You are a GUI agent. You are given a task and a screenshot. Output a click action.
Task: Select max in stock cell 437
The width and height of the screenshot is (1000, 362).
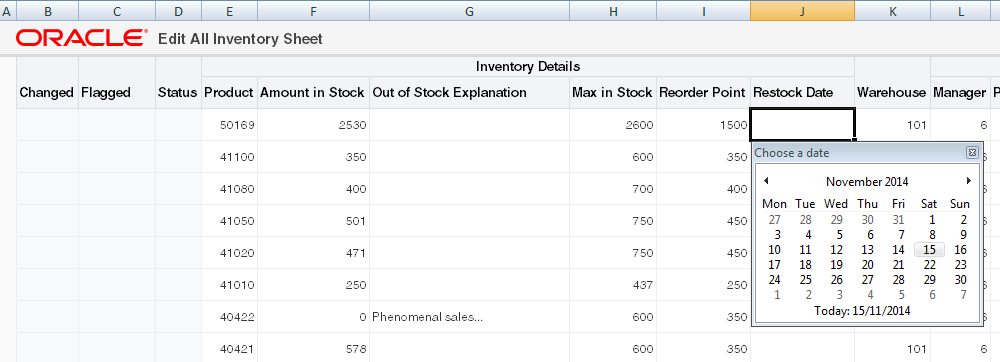point(613,285)
